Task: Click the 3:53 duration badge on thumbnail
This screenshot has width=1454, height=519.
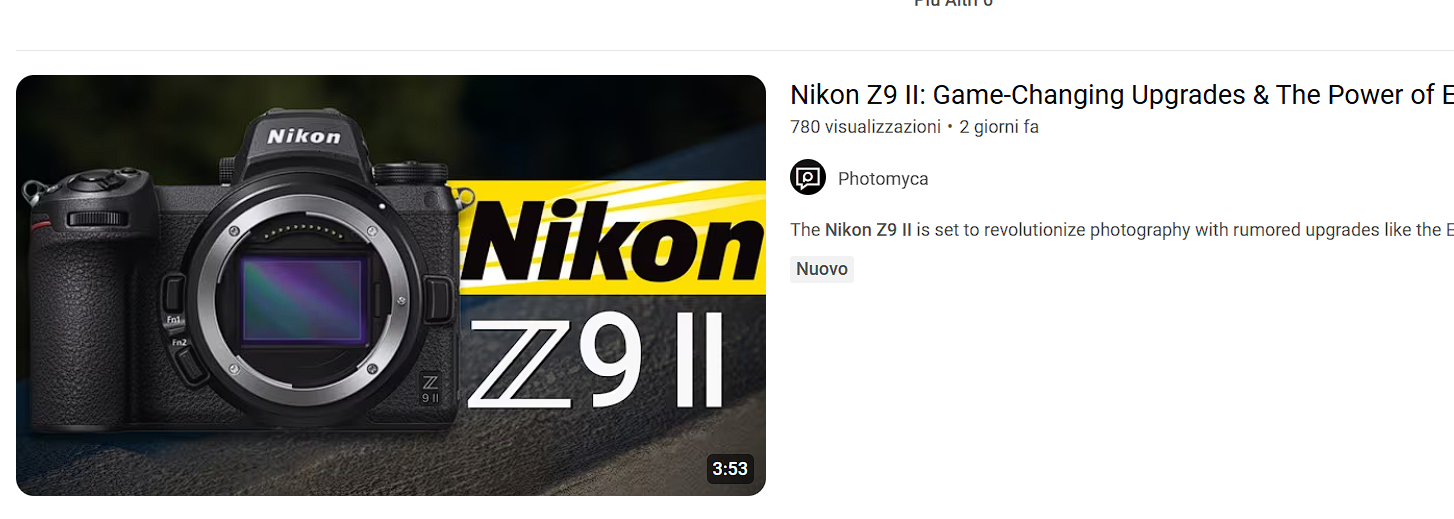Action: 730,468
